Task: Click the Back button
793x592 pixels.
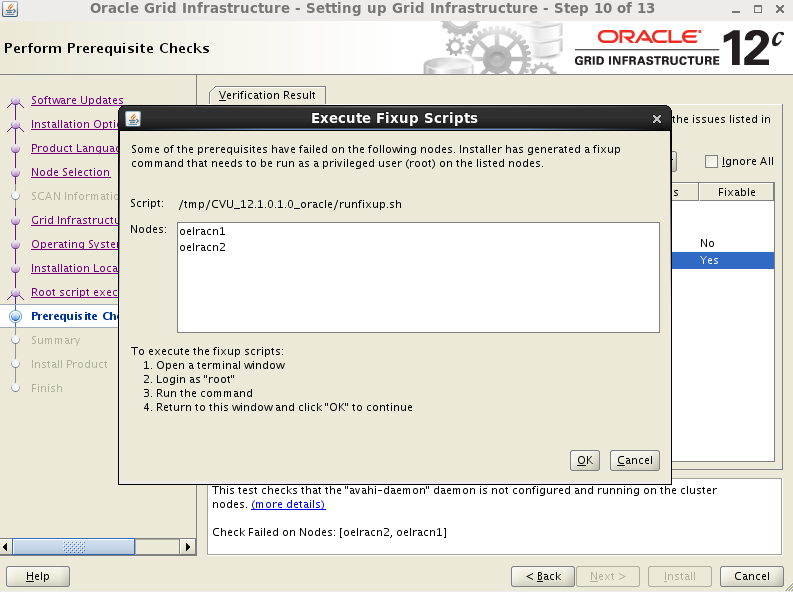Action: tap(543, 576)
